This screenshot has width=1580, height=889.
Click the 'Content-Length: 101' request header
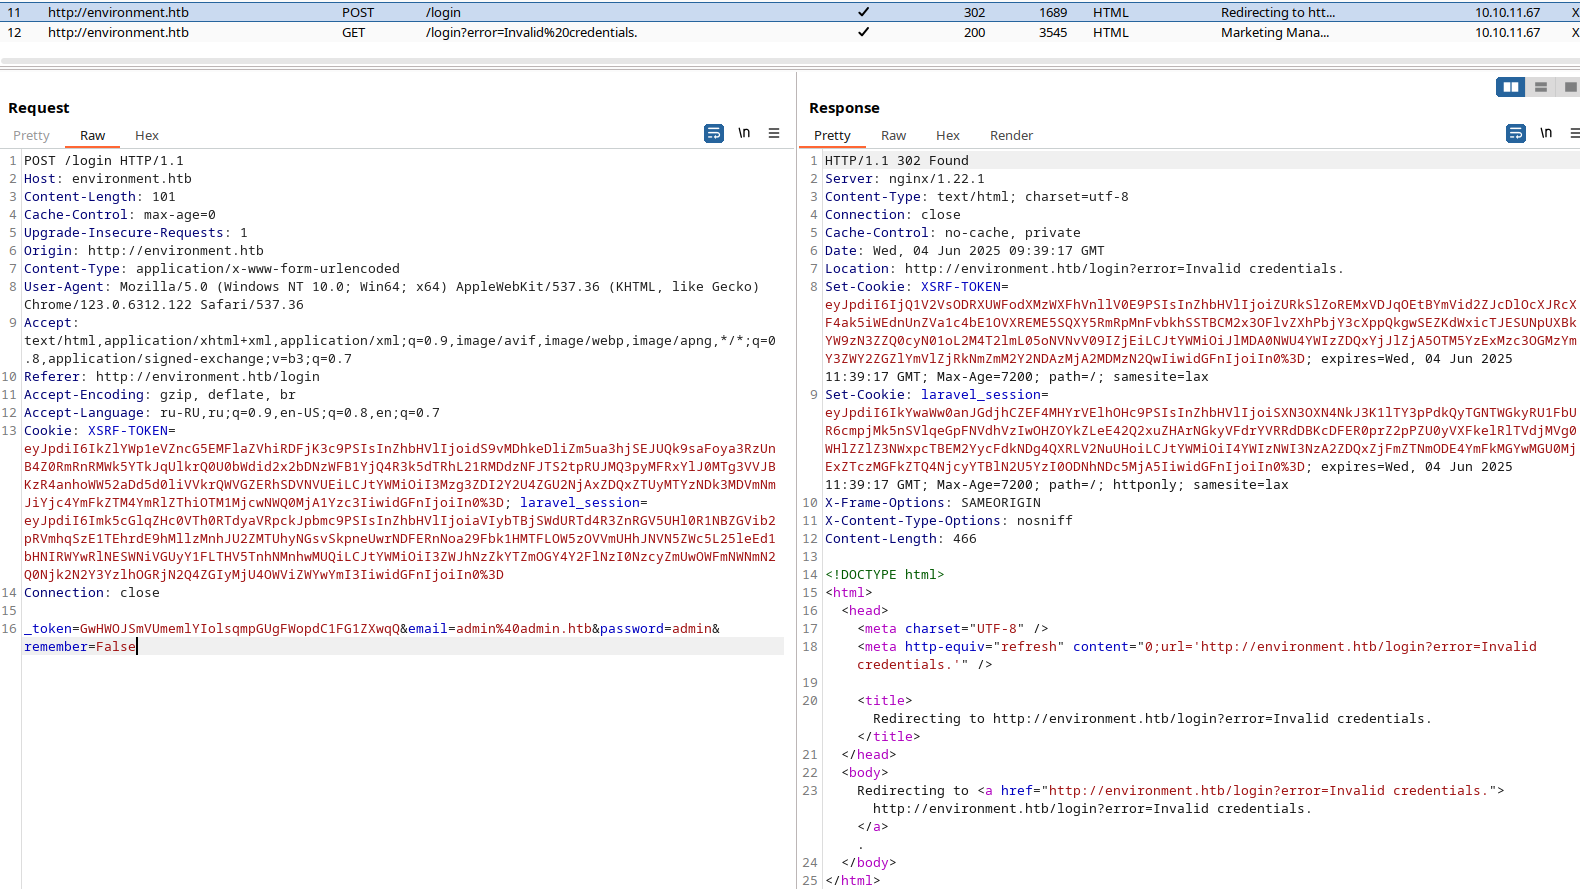click(x=100, y=196)
